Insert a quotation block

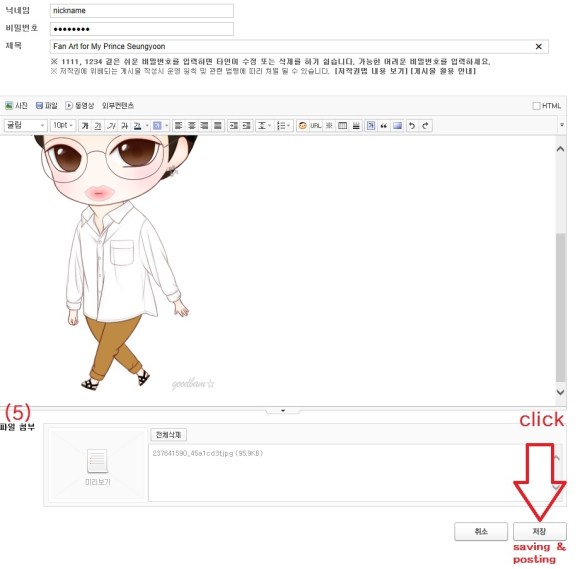(384, 126)
